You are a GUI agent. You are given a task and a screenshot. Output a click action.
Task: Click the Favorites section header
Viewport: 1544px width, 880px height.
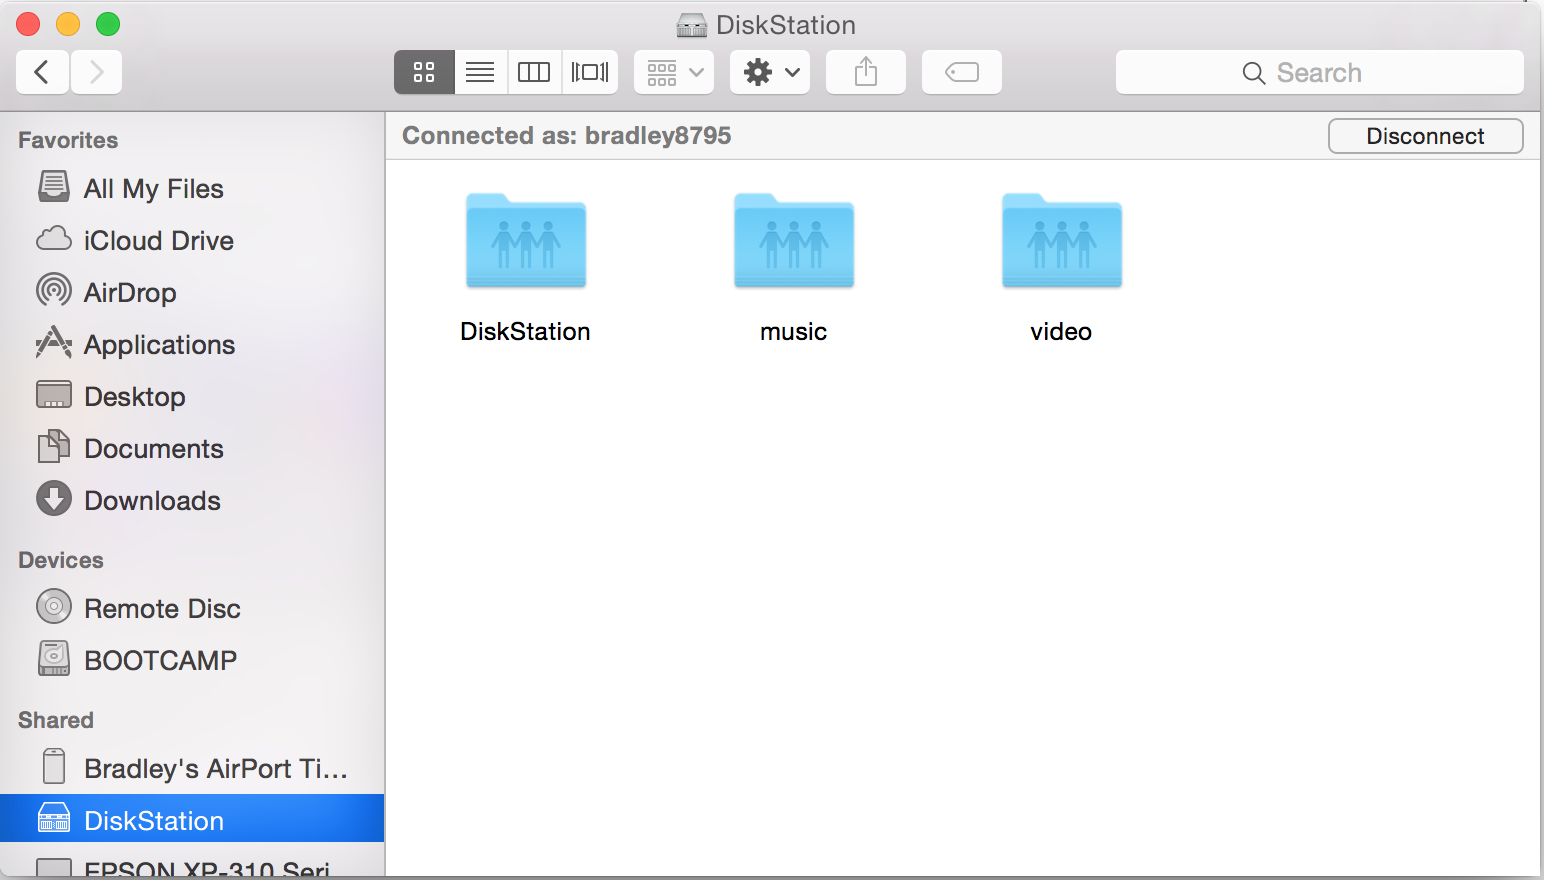coord(68,140)
